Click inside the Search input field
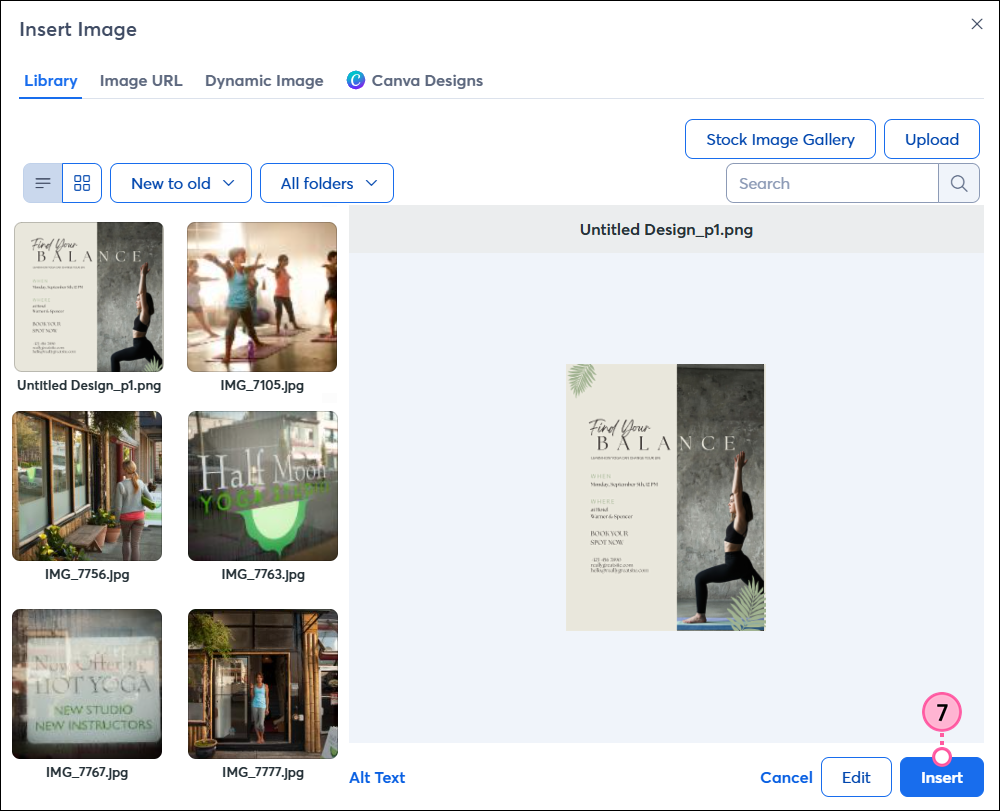The width and height of the screenshot is (1000, 811). pyautogui.click(x=830, y=183)
